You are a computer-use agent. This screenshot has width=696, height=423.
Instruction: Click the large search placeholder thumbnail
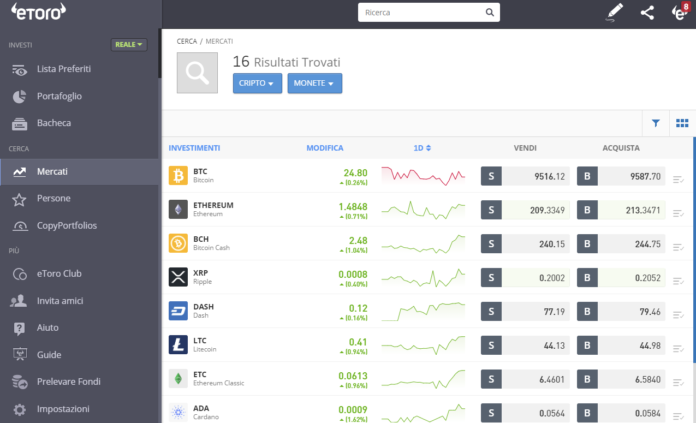tap(197, 72)
